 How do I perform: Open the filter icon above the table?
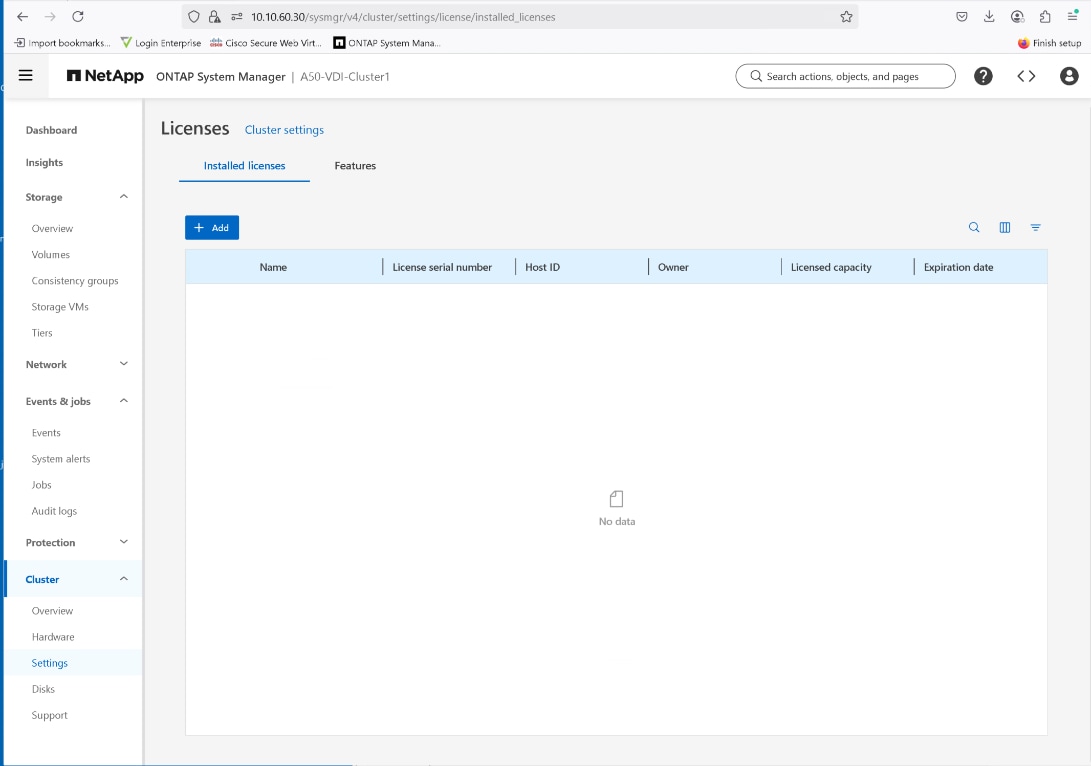1035,228
